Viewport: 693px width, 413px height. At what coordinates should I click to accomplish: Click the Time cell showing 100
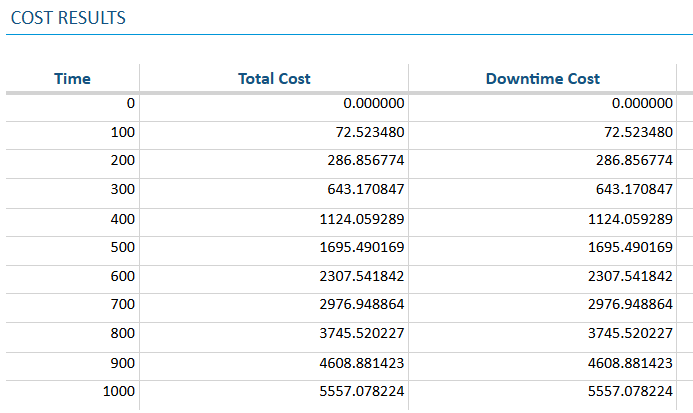122,132
